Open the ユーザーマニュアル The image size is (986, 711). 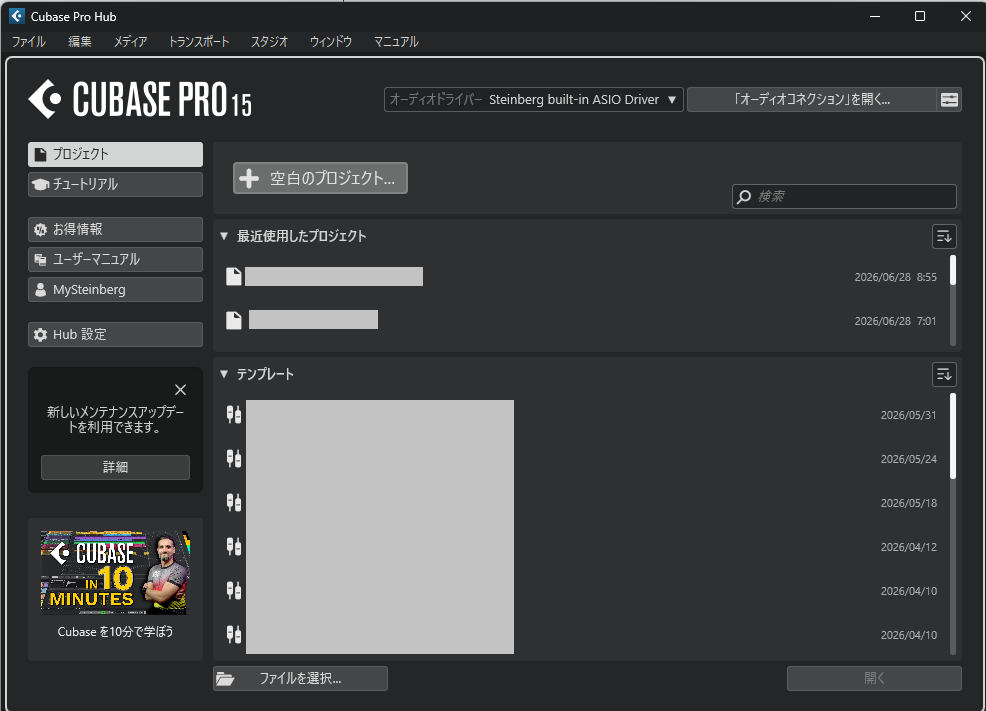coord(115,260)
